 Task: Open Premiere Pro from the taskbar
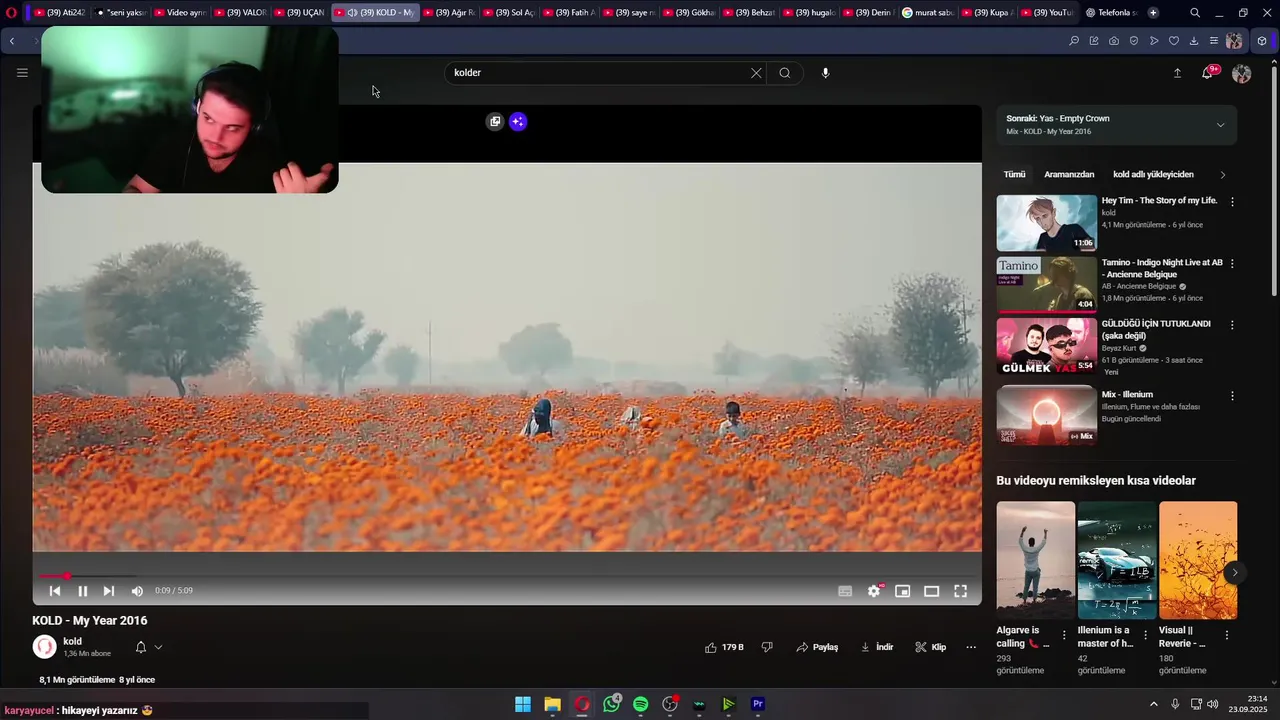coord(758,704)
